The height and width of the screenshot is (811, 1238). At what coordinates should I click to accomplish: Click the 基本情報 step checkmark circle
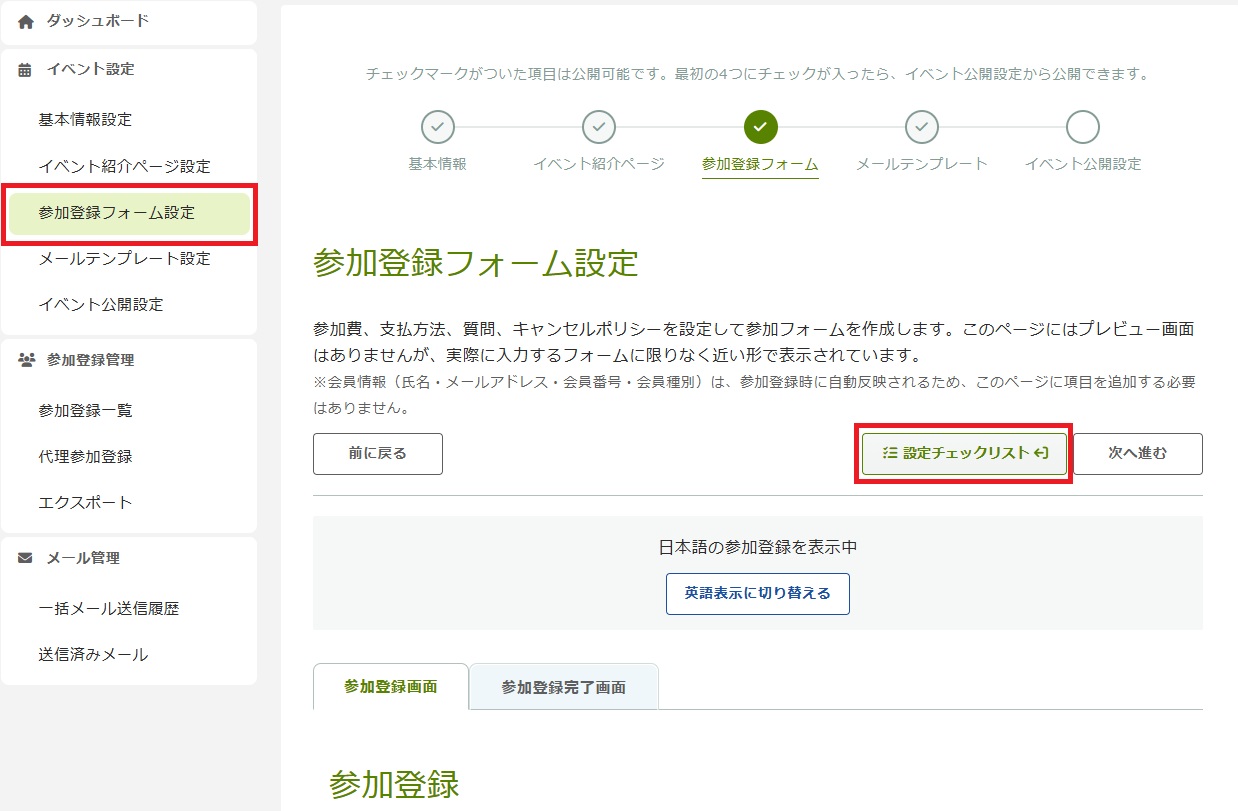[x=438, y=127]
